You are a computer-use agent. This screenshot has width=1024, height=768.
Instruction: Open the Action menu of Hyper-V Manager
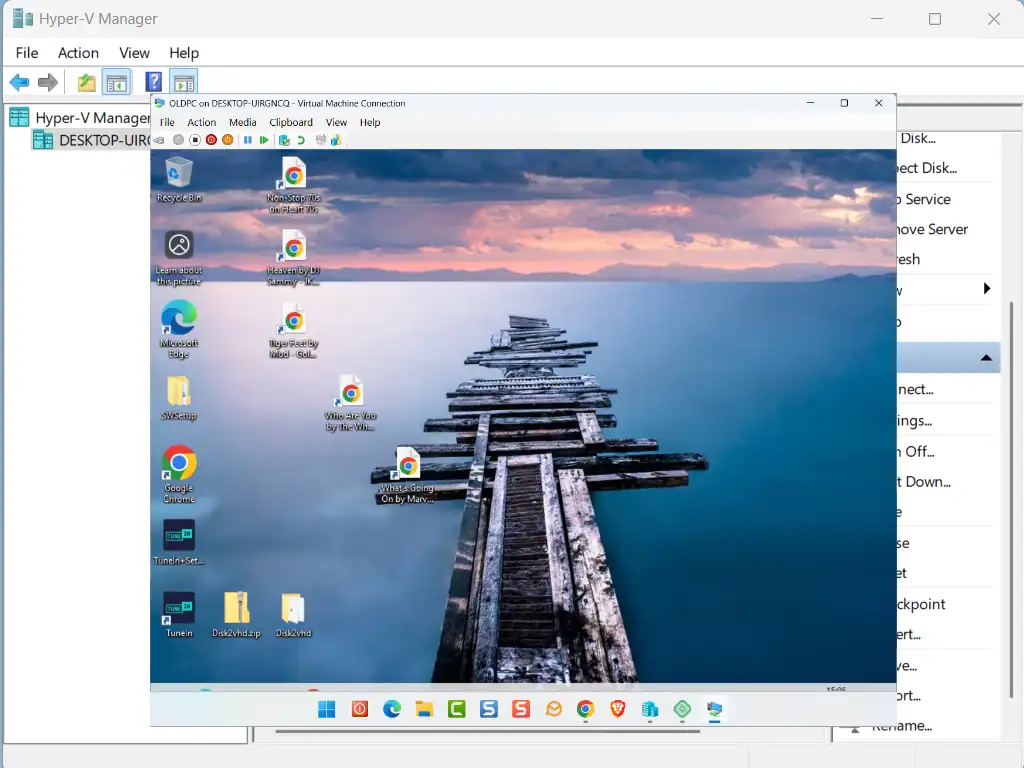[78, 53]
